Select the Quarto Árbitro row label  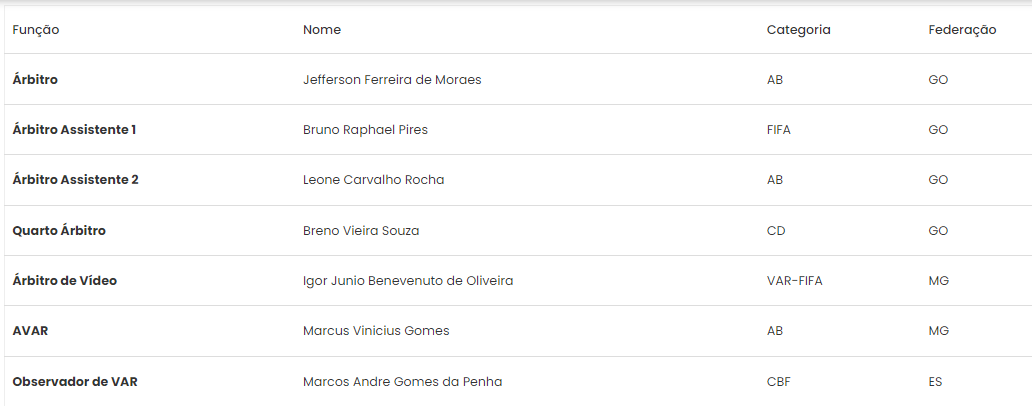coord(59,230)
